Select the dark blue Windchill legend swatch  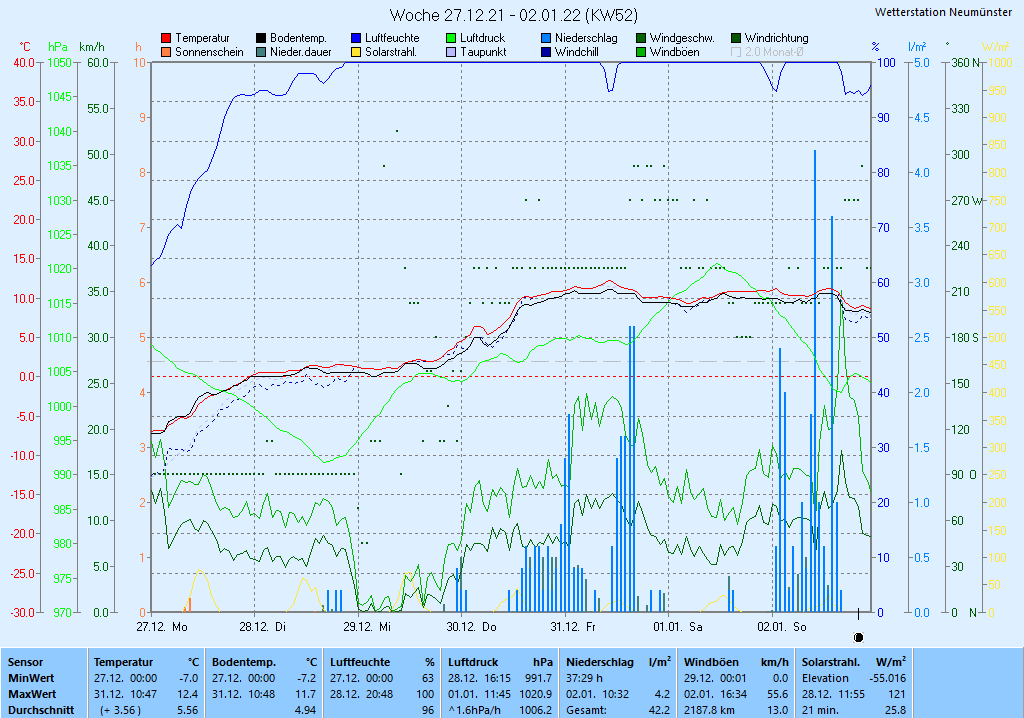click(x=546, y=52)
